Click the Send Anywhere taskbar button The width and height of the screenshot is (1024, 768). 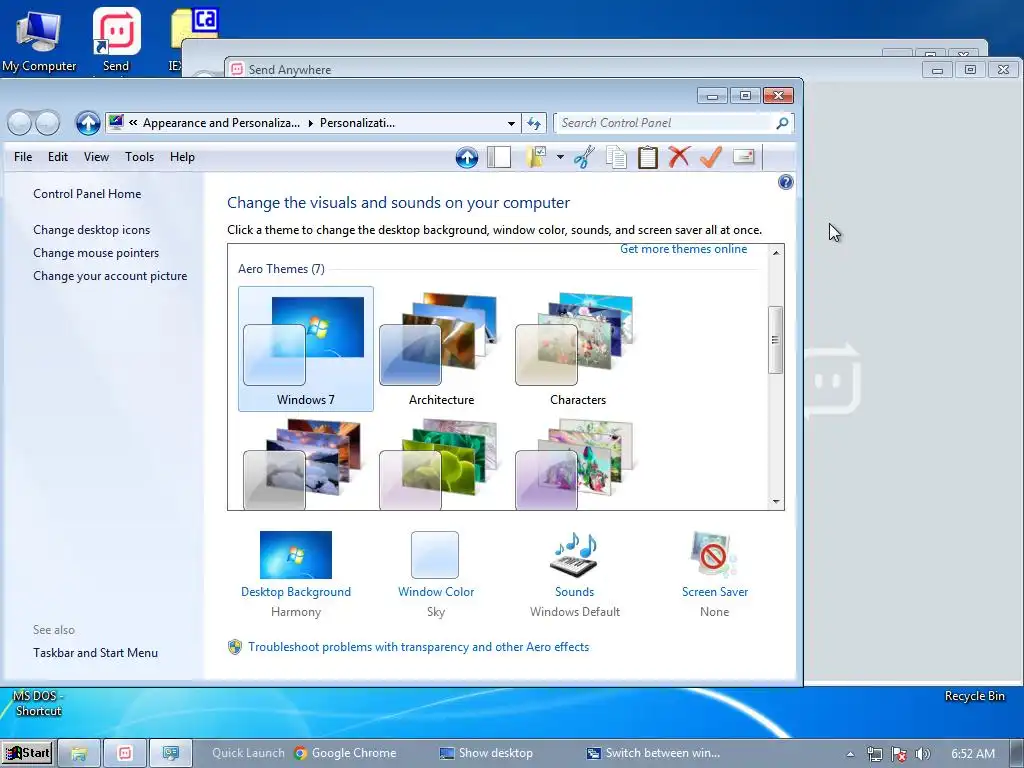(125, 753)
